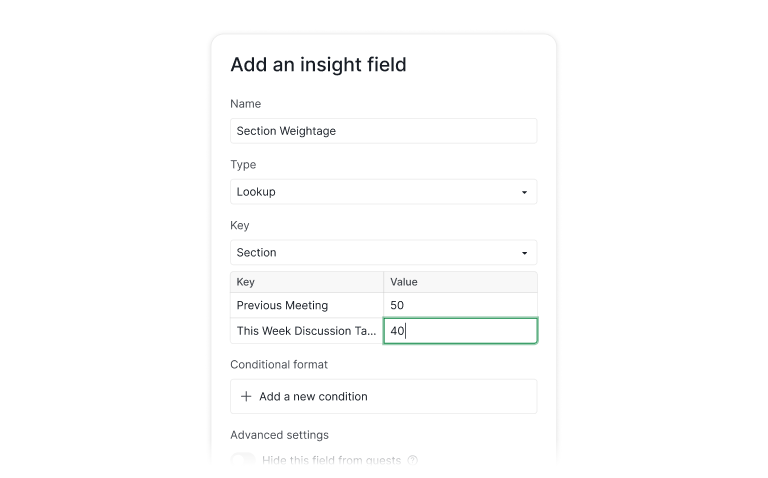Expand the Key dropdown showing Section
The height and width of the screenshot is (478, 768).
point(383,253)
